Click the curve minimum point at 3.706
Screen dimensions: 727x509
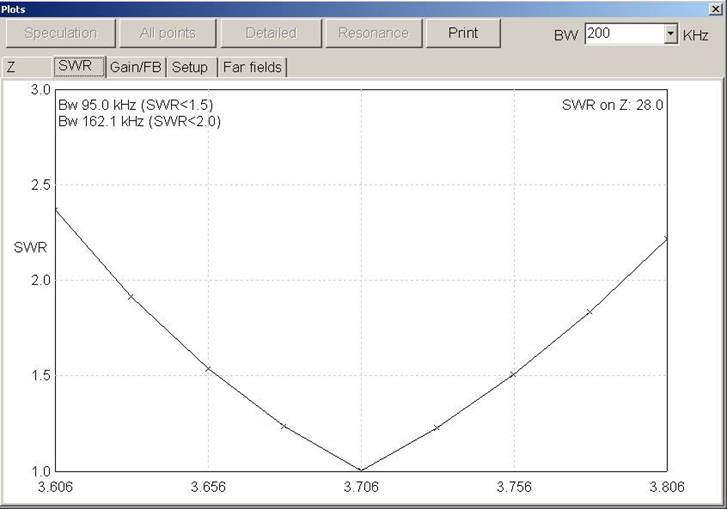click(361, 471)
